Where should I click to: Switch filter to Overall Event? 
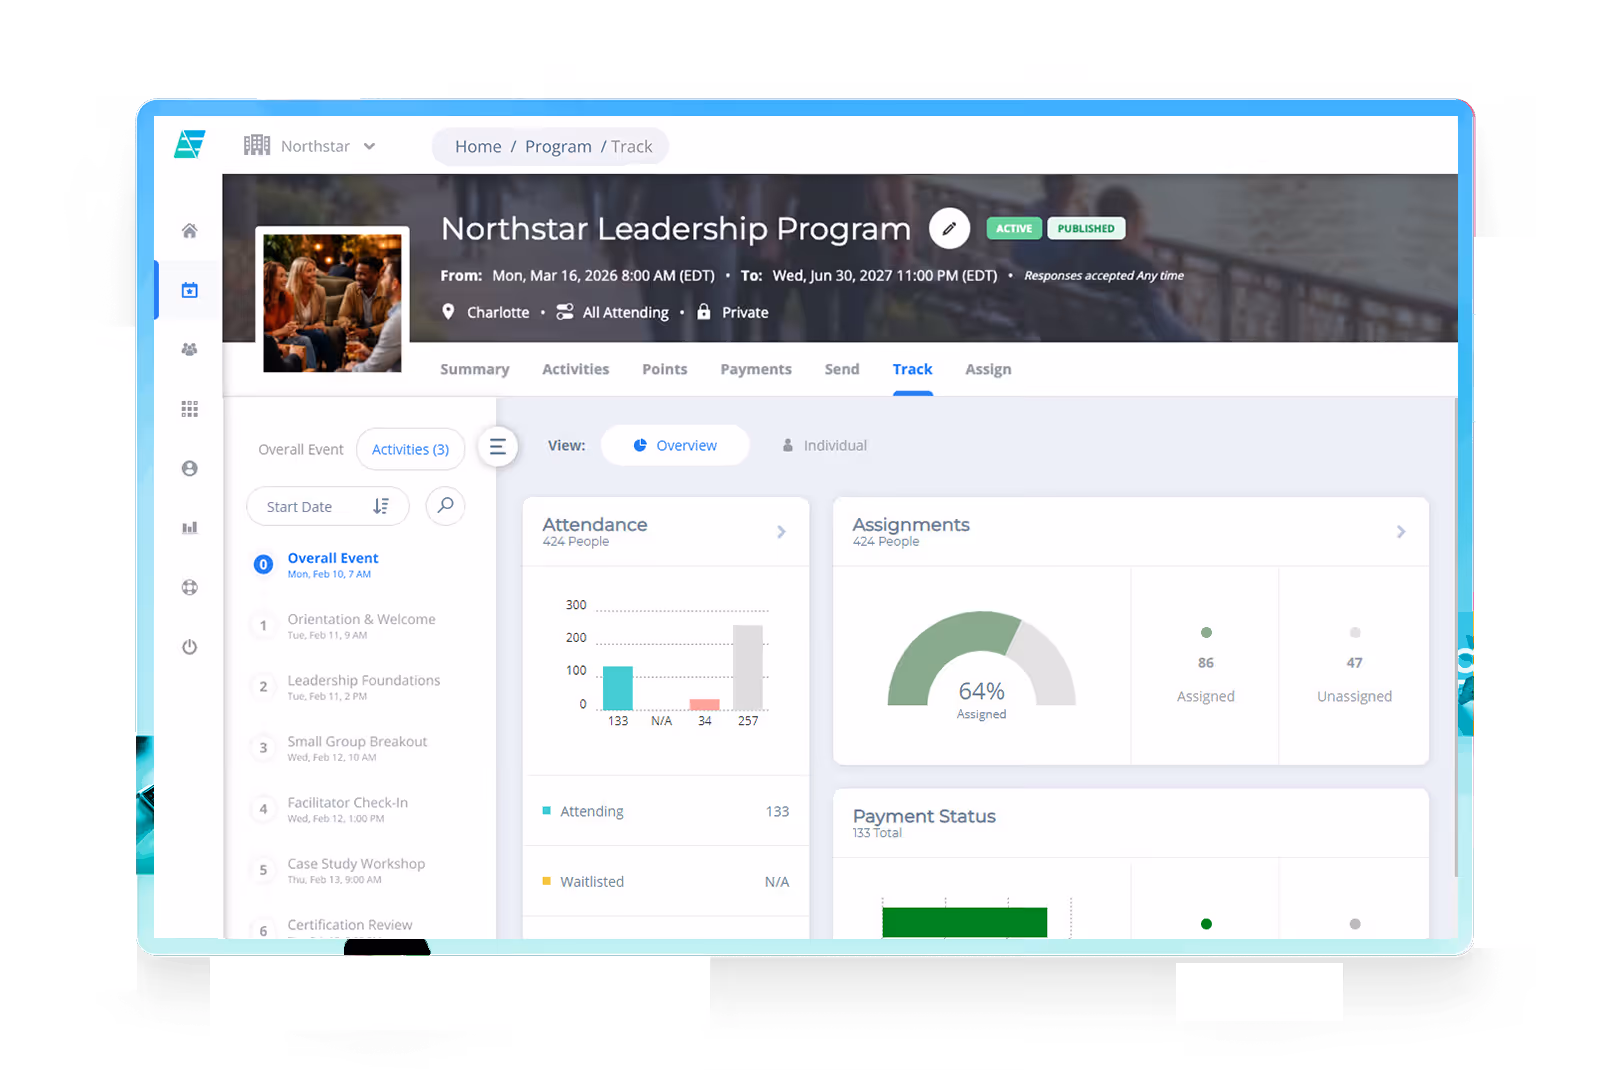tap(300, 449)
